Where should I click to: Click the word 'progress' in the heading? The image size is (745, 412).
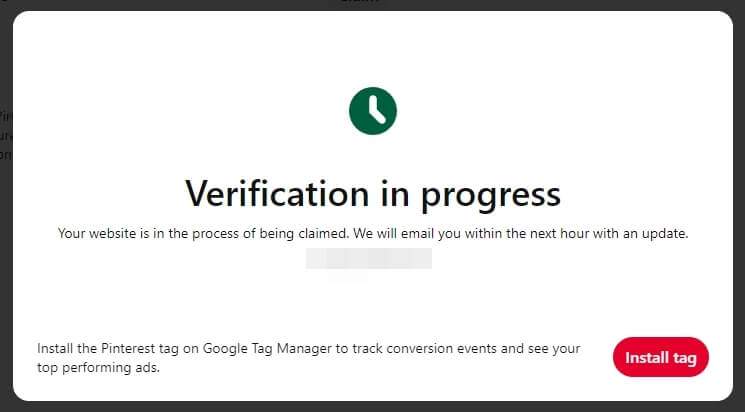(491, 196)
